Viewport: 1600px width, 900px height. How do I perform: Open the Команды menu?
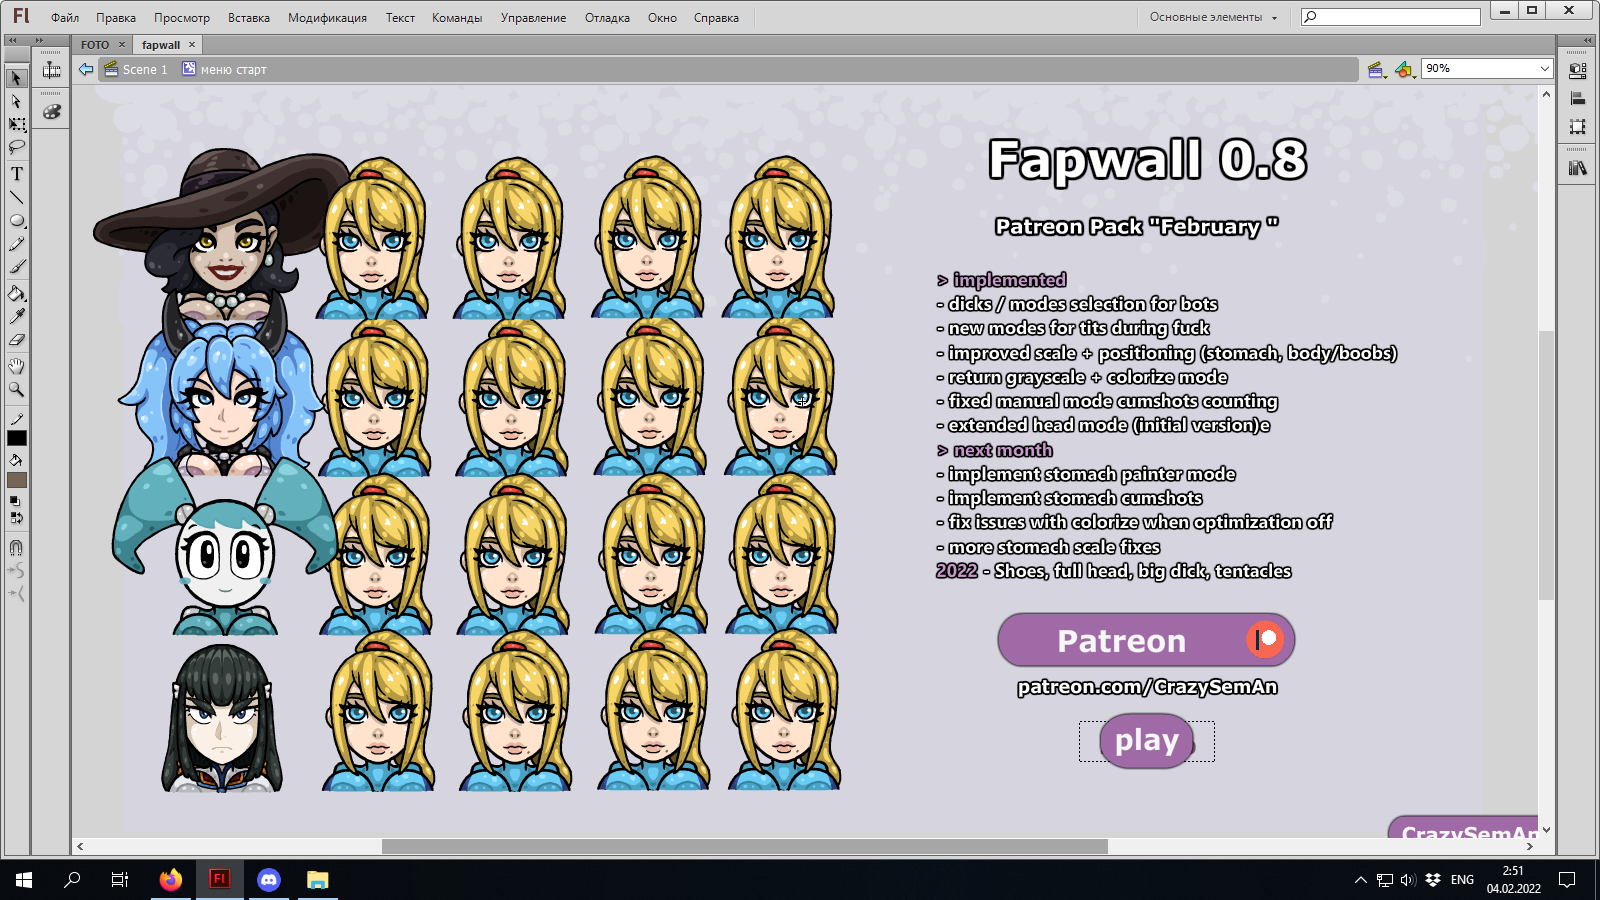click(457, 18)
